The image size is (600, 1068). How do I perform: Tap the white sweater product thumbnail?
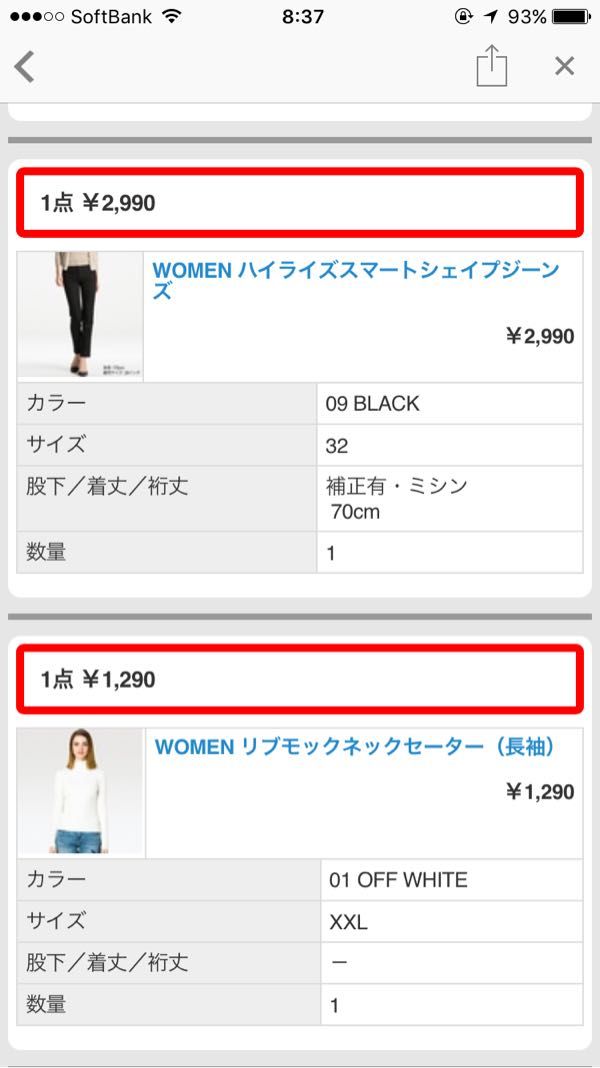[x=80, y=792]
